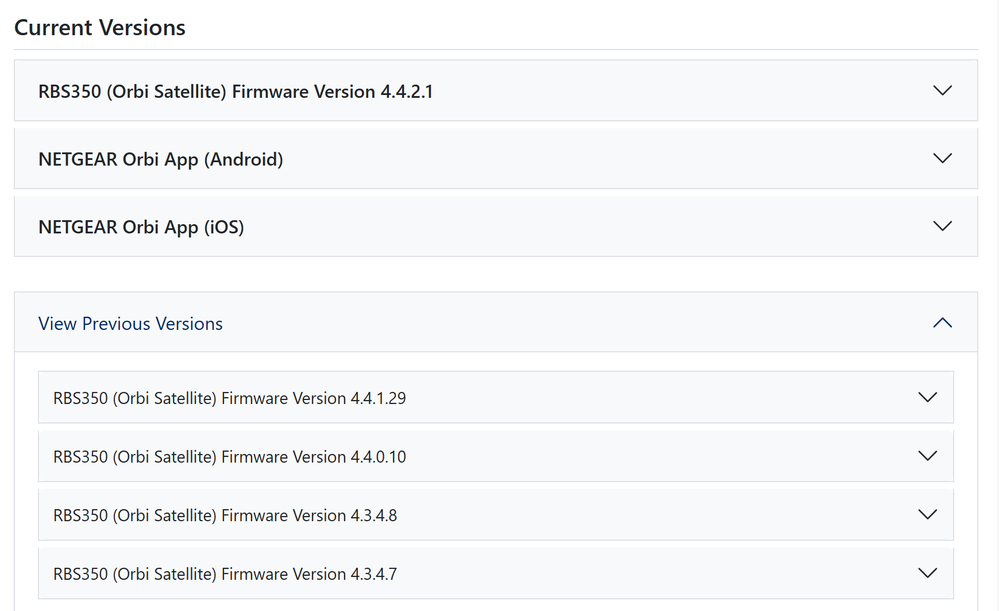The height and width of the screenshot is (611, 999).
Task: Expand RBS350 Firmware Version 4.4.2.1 chevron
Action: 941,90
